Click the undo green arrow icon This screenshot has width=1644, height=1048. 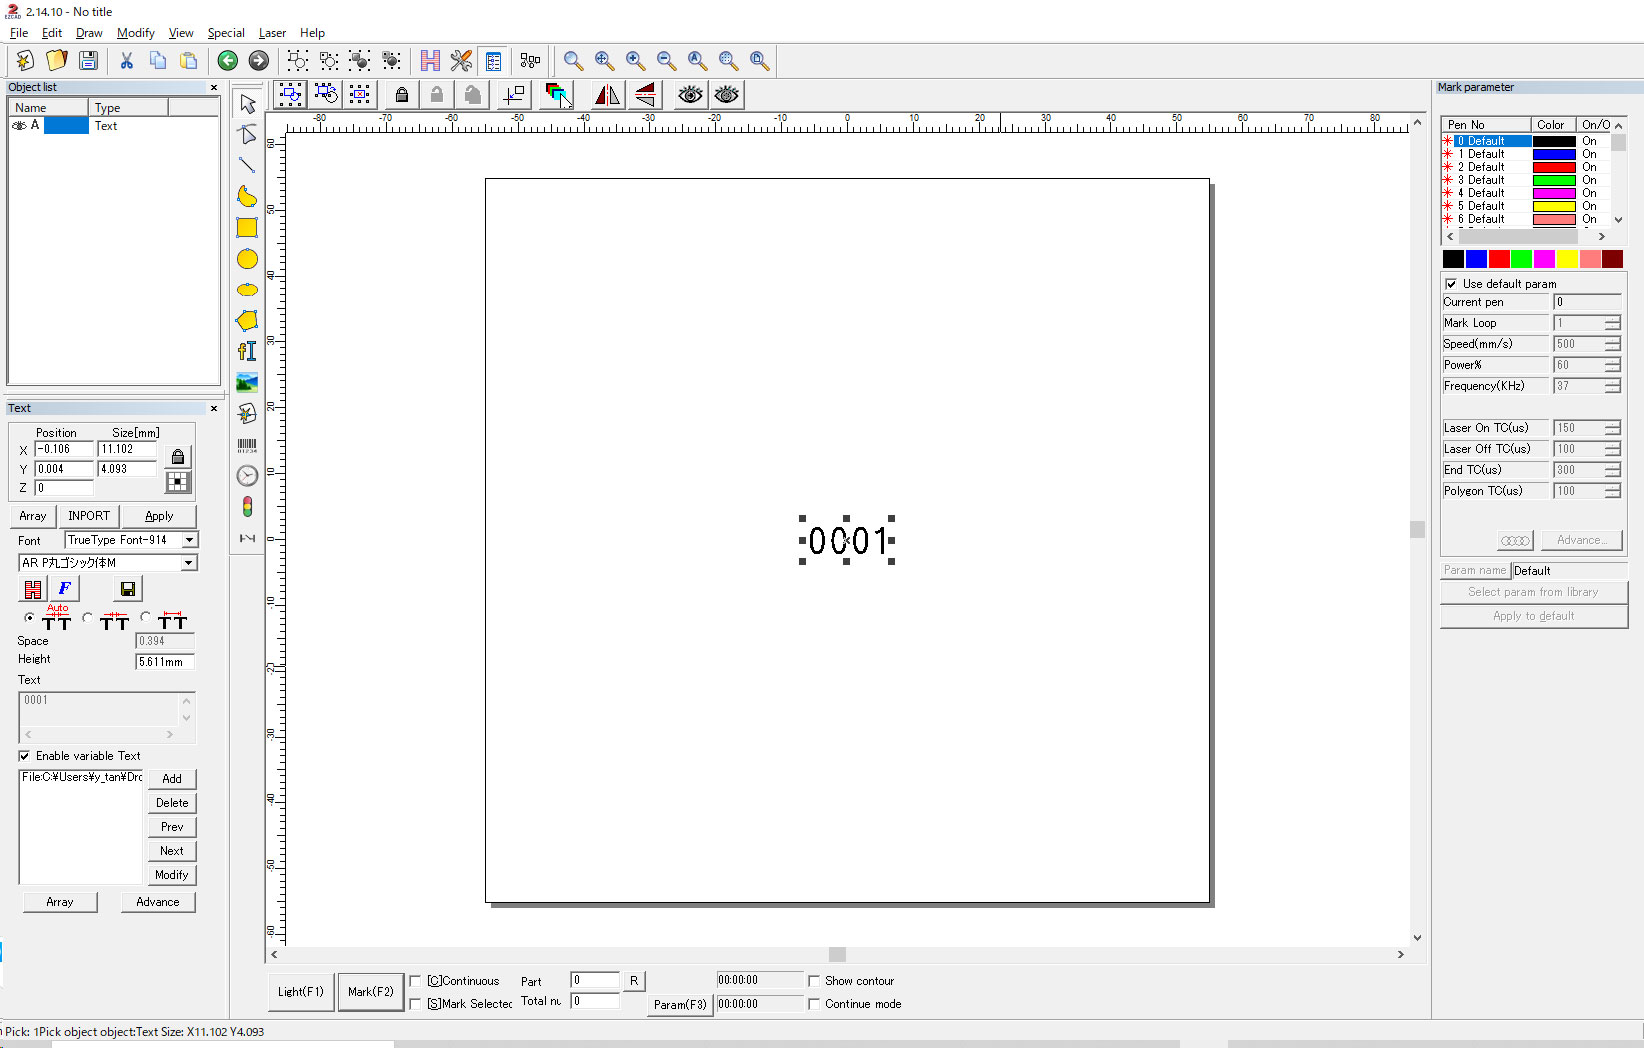(228, 61)
